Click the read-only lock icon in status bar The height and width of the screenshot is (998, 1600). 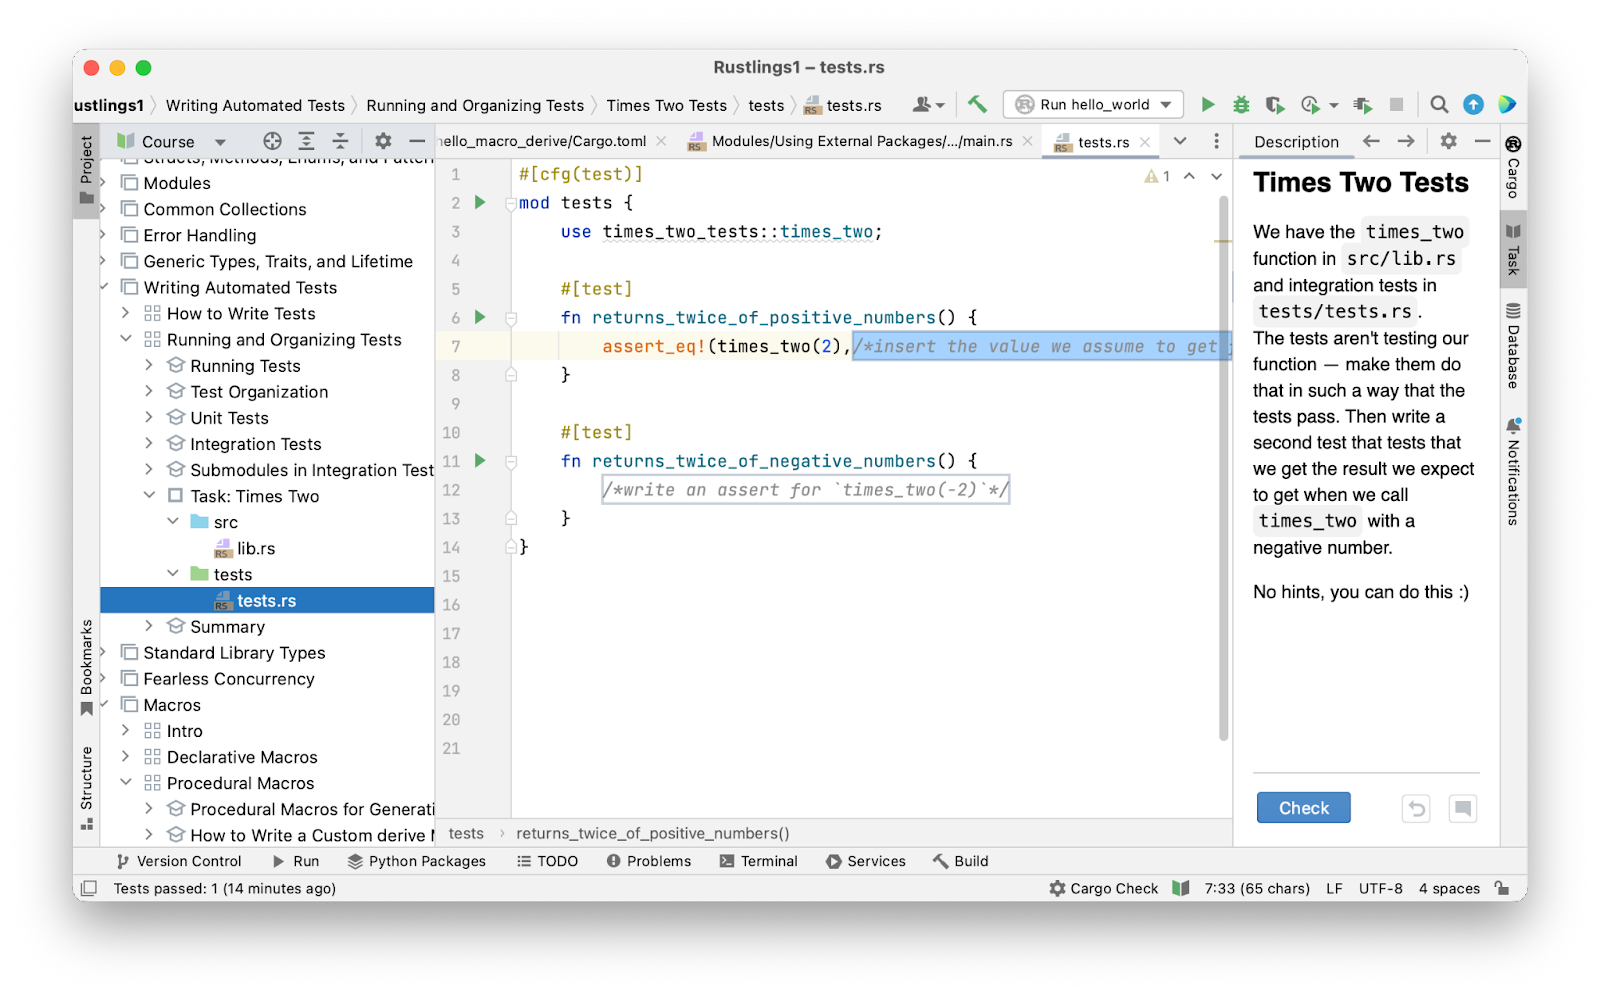coord(1502,888)
